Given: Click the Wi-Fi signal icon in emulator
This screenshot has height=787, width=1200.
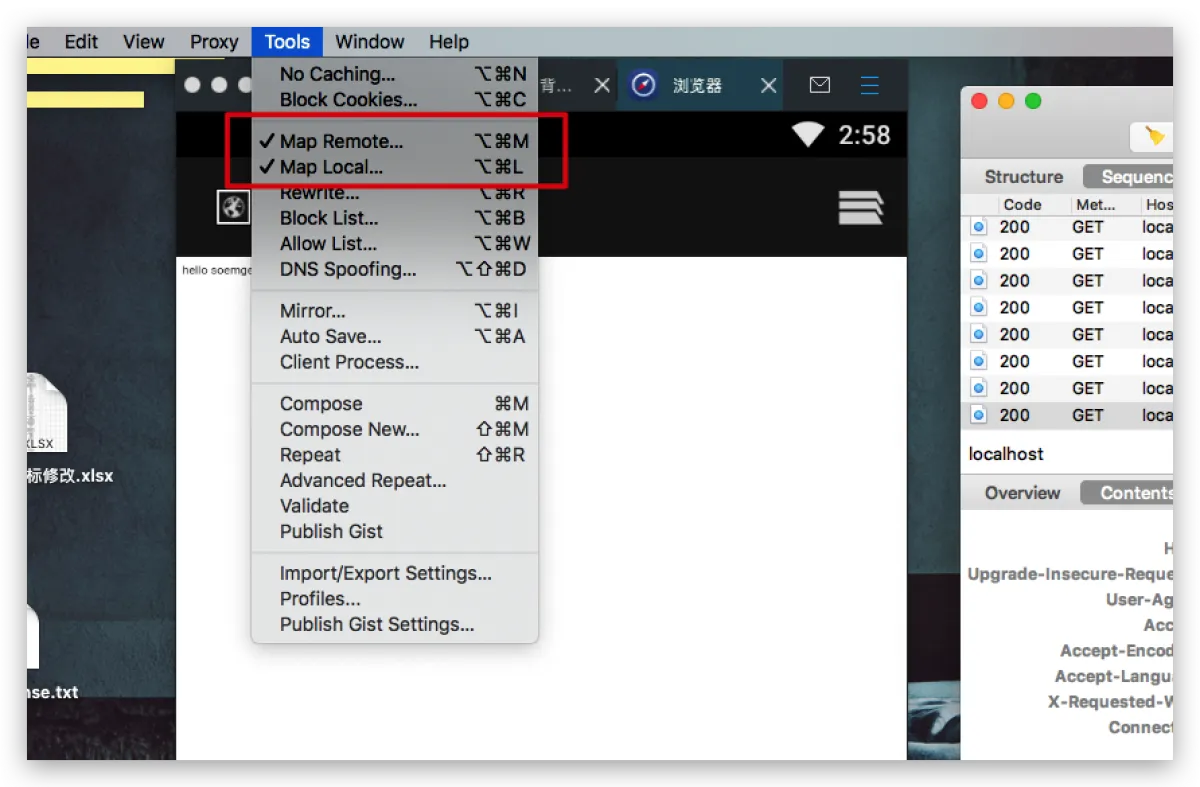Looking at the screenshot, I should coord(808,135).
